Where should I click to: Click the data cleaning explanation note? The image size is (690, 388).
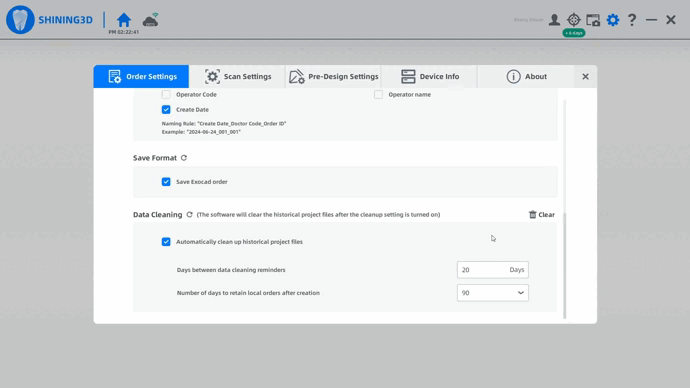318,215
